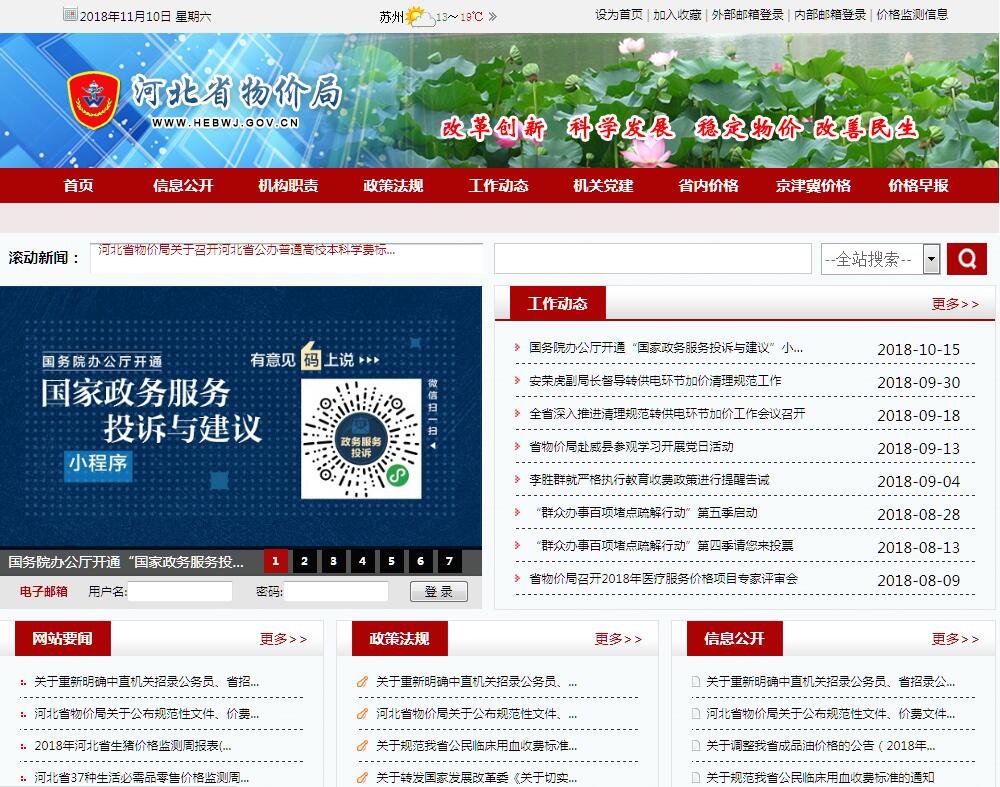The height and width of the screenshot is (787, 1000).
Task: Open the 机关党建 navigation item
Action: pos(603,186)
